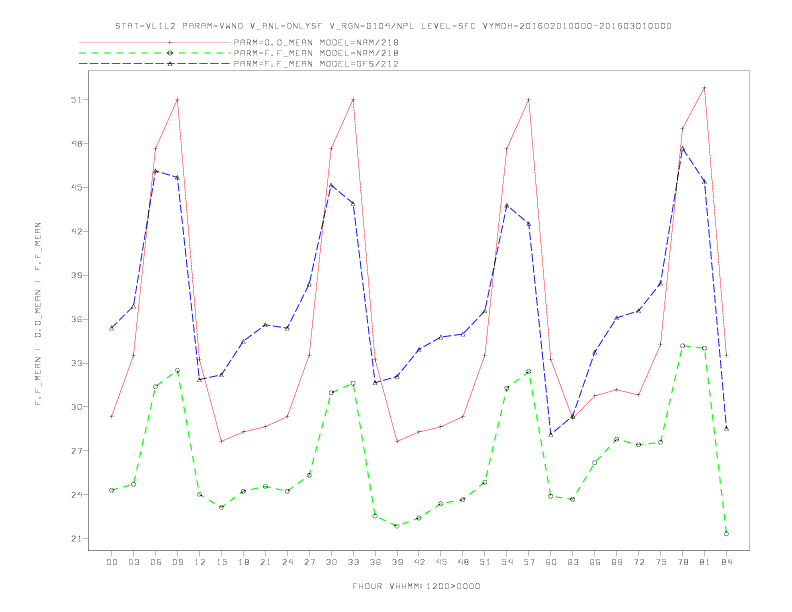Click the chart title line starting with STAT=VL1L2

click(x=393, y=26)
